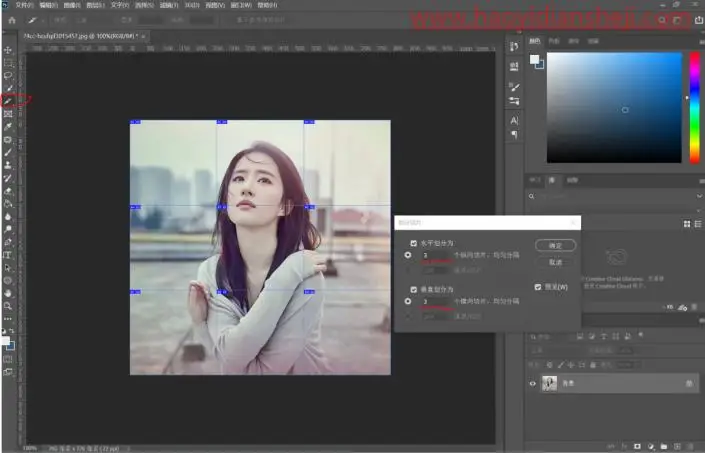Close the open document tab
The image size is (705, 453).
[x=143, y=36]
